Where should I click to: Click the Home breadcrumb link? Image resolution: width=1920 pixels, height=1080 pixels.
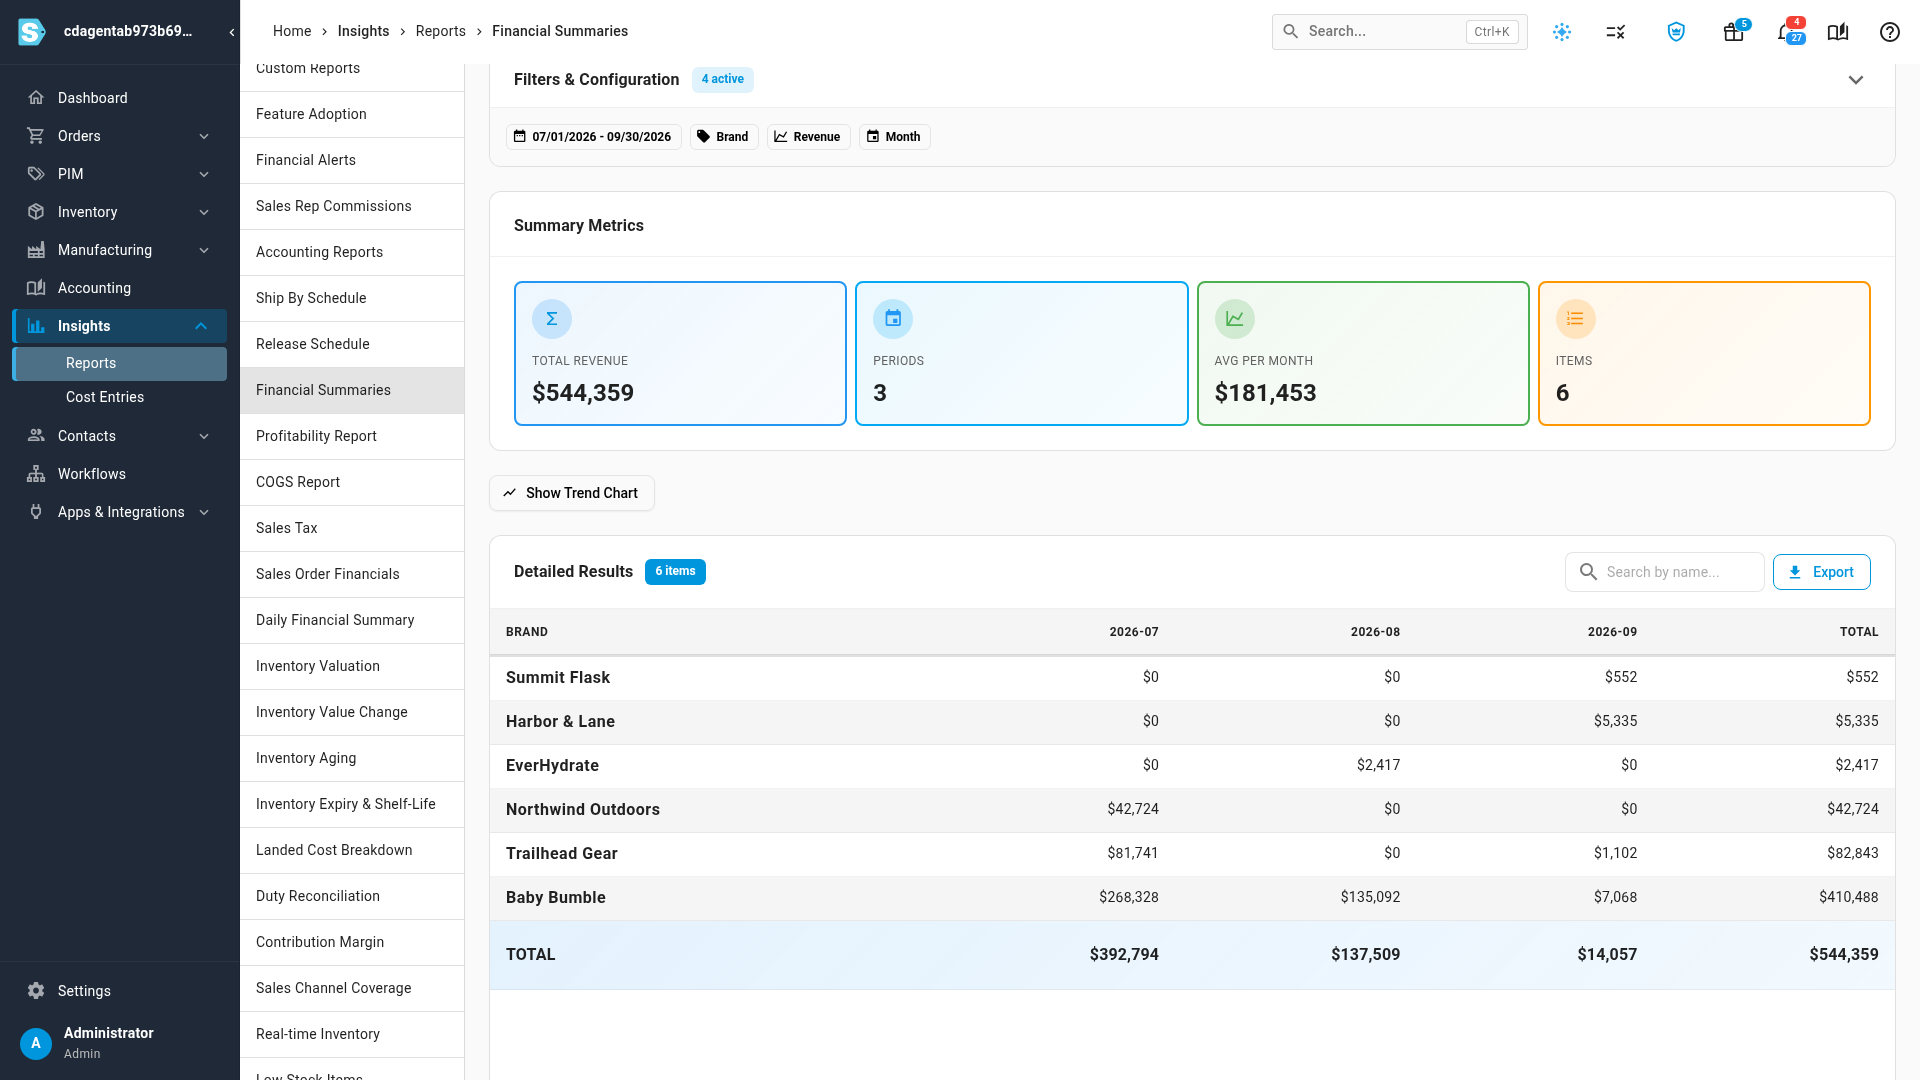tap(292, 31)
